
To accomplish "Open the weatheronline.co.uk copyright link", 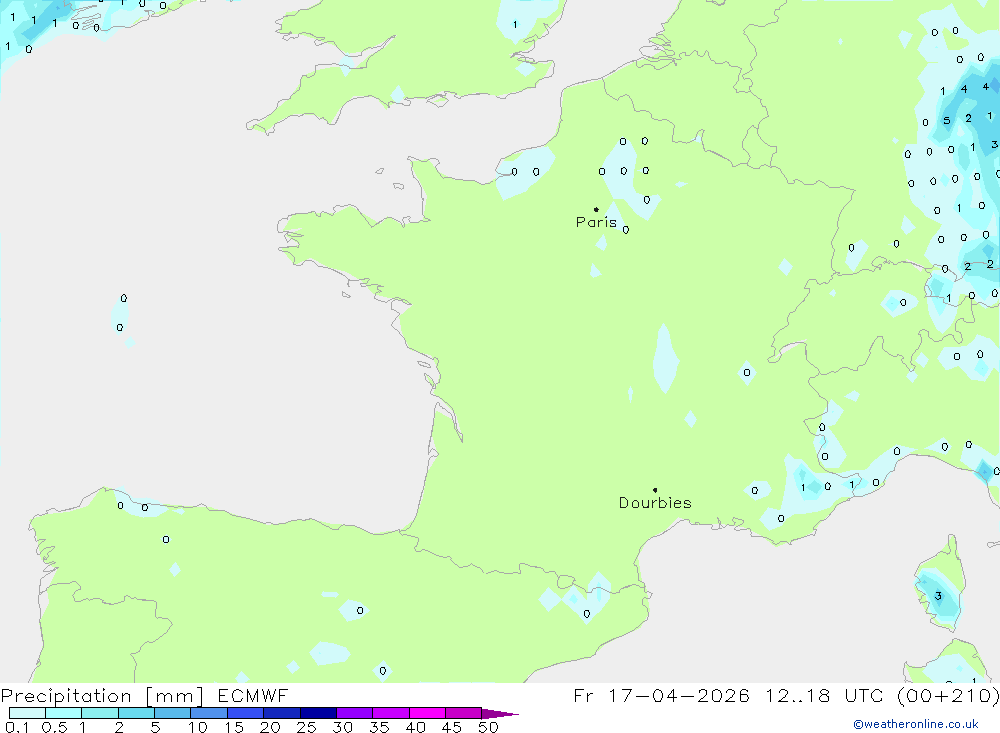I will tap(916, 724).
